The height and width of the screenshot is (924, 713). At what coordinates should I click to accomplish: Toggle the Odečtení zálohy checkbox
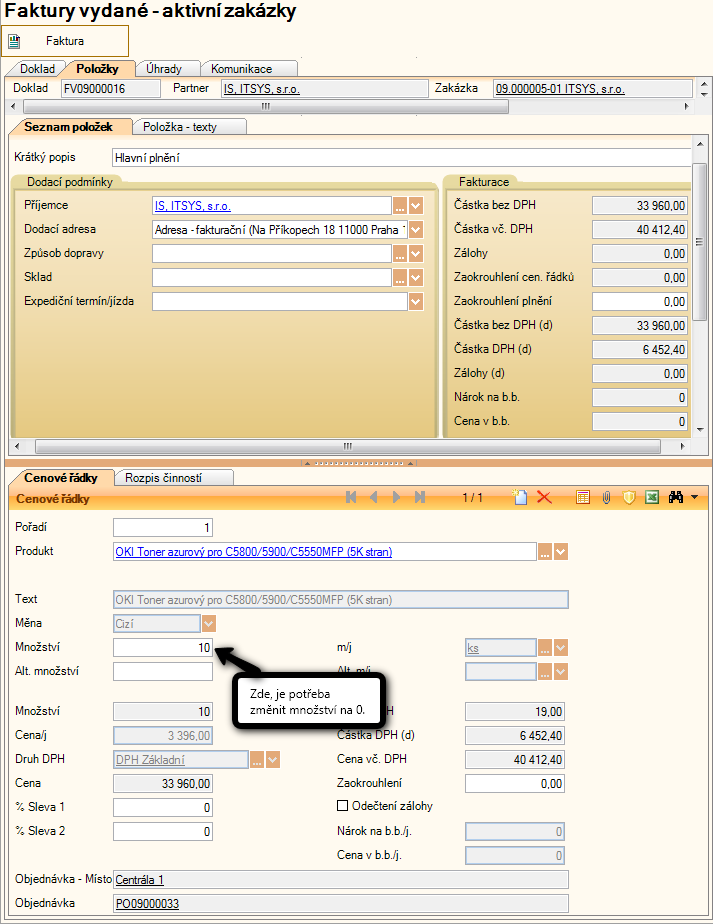click(344, 806)
